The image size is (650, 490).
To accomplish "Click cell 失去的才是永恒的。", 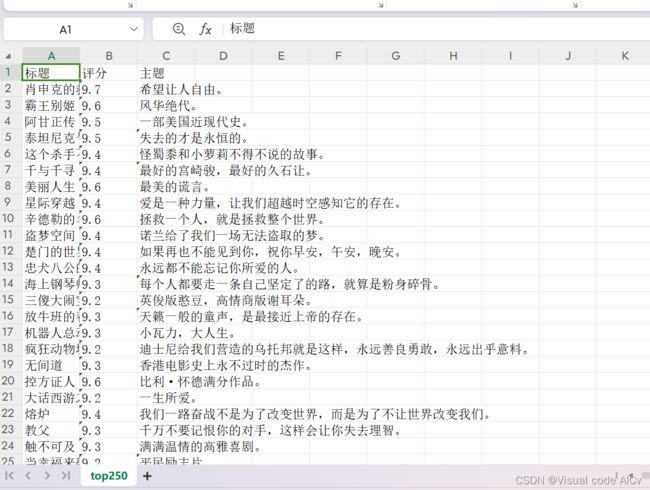I will [194, 138].
